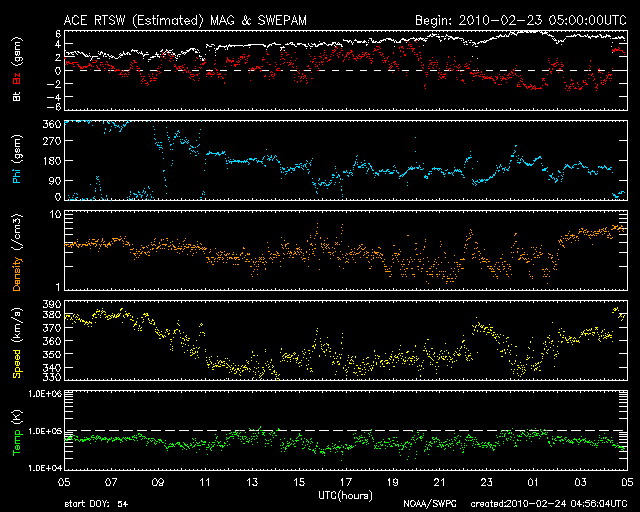Click the 'Density (/cm3)' axis label
The height and width of the screenshot is (512, 640).
point(17,252)
